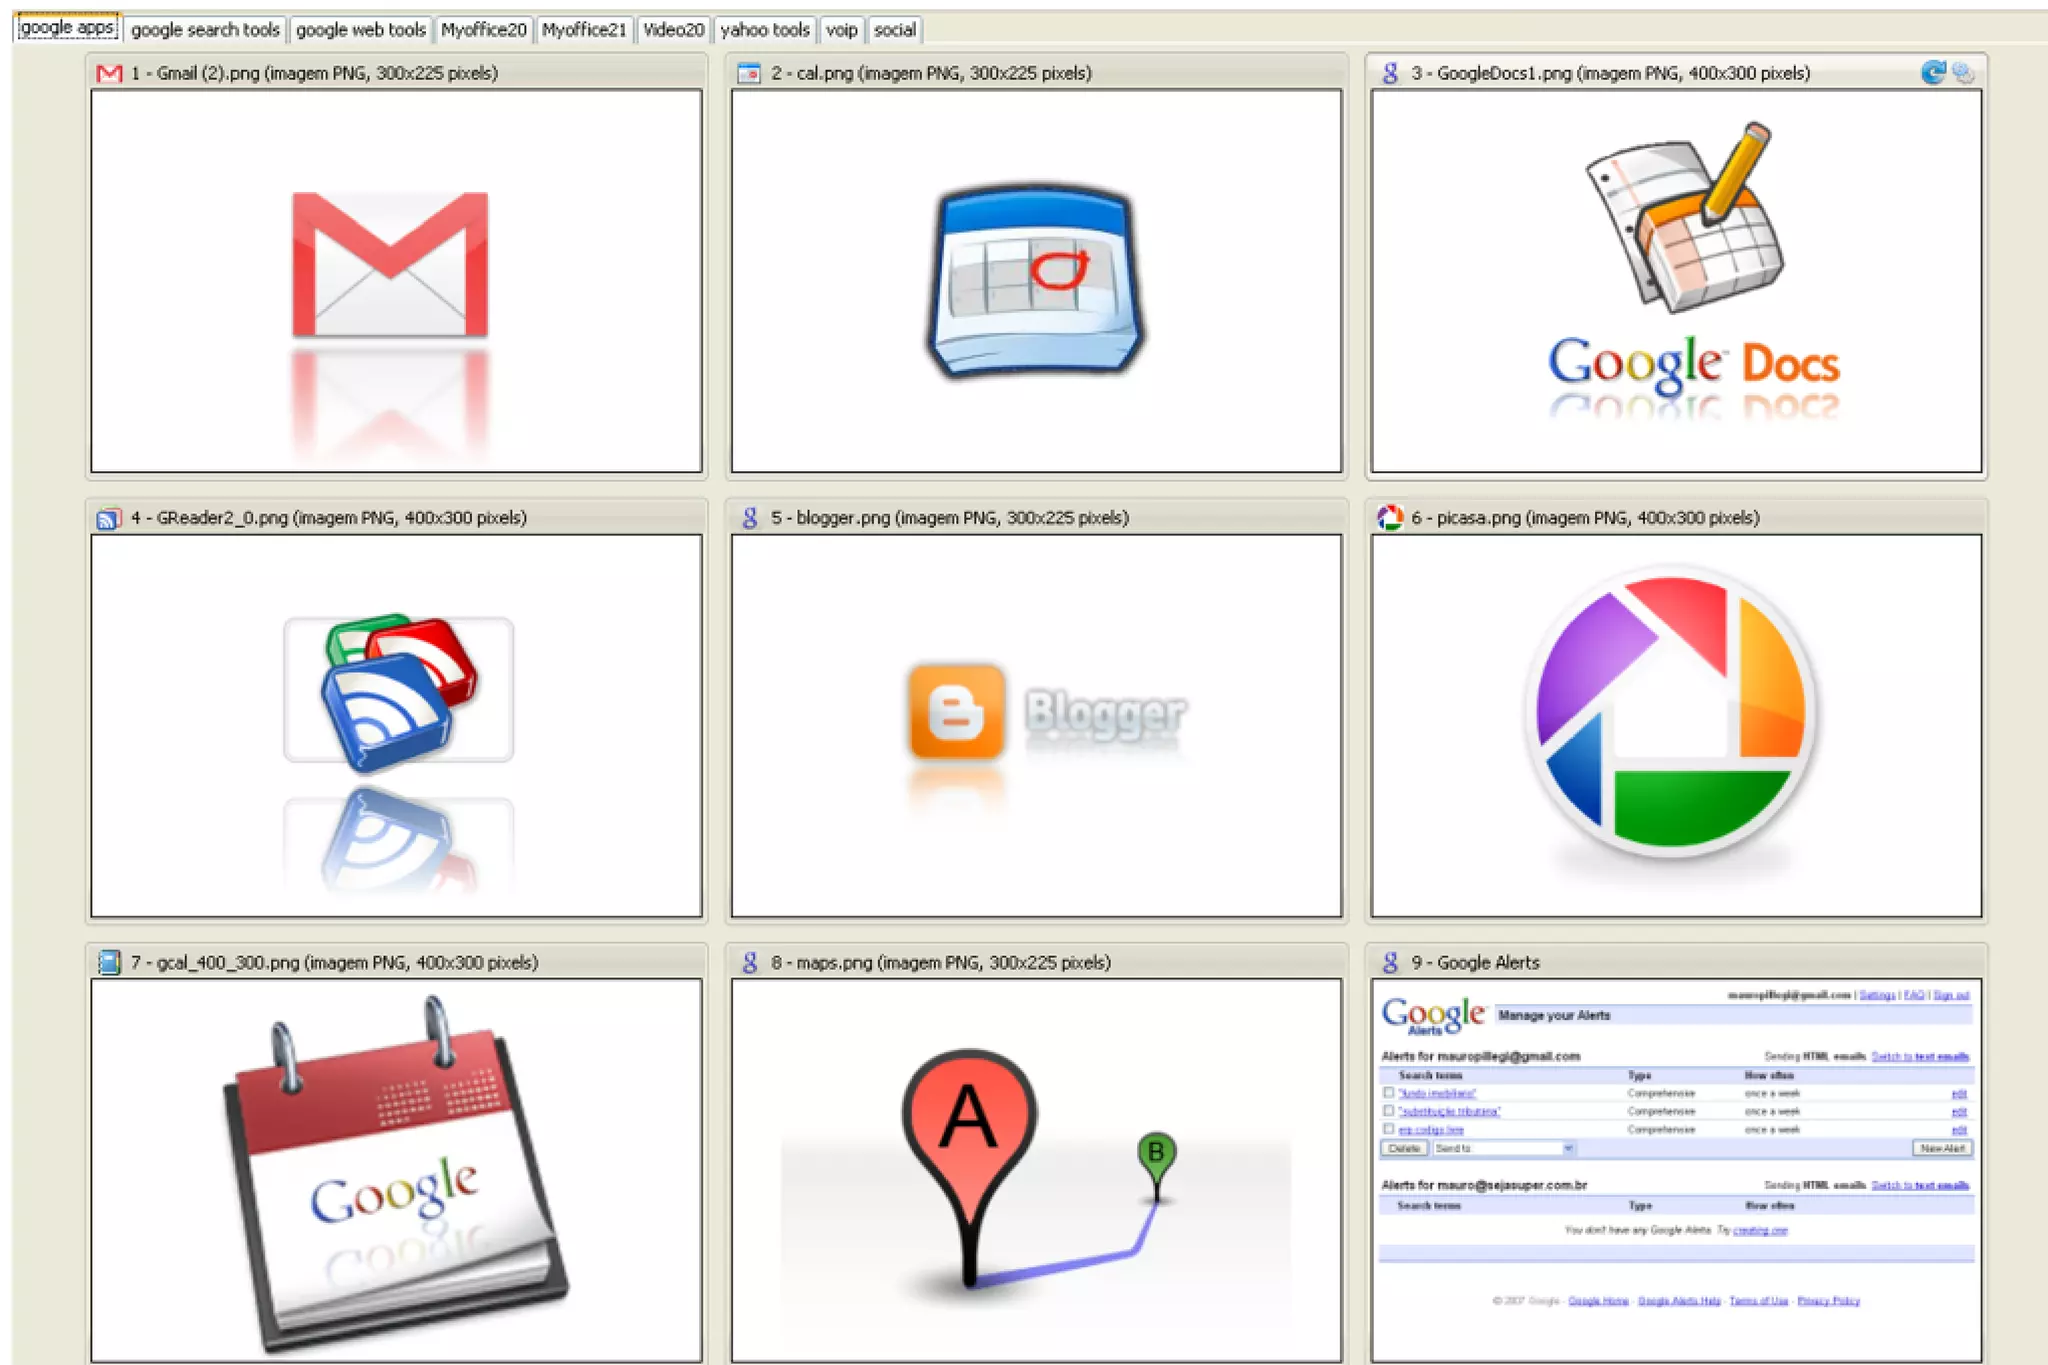Check the first alert's checkbox in Google Alerts
The height and width of the screenshot is (1365, 2048).
[x=1388, y=1093]
